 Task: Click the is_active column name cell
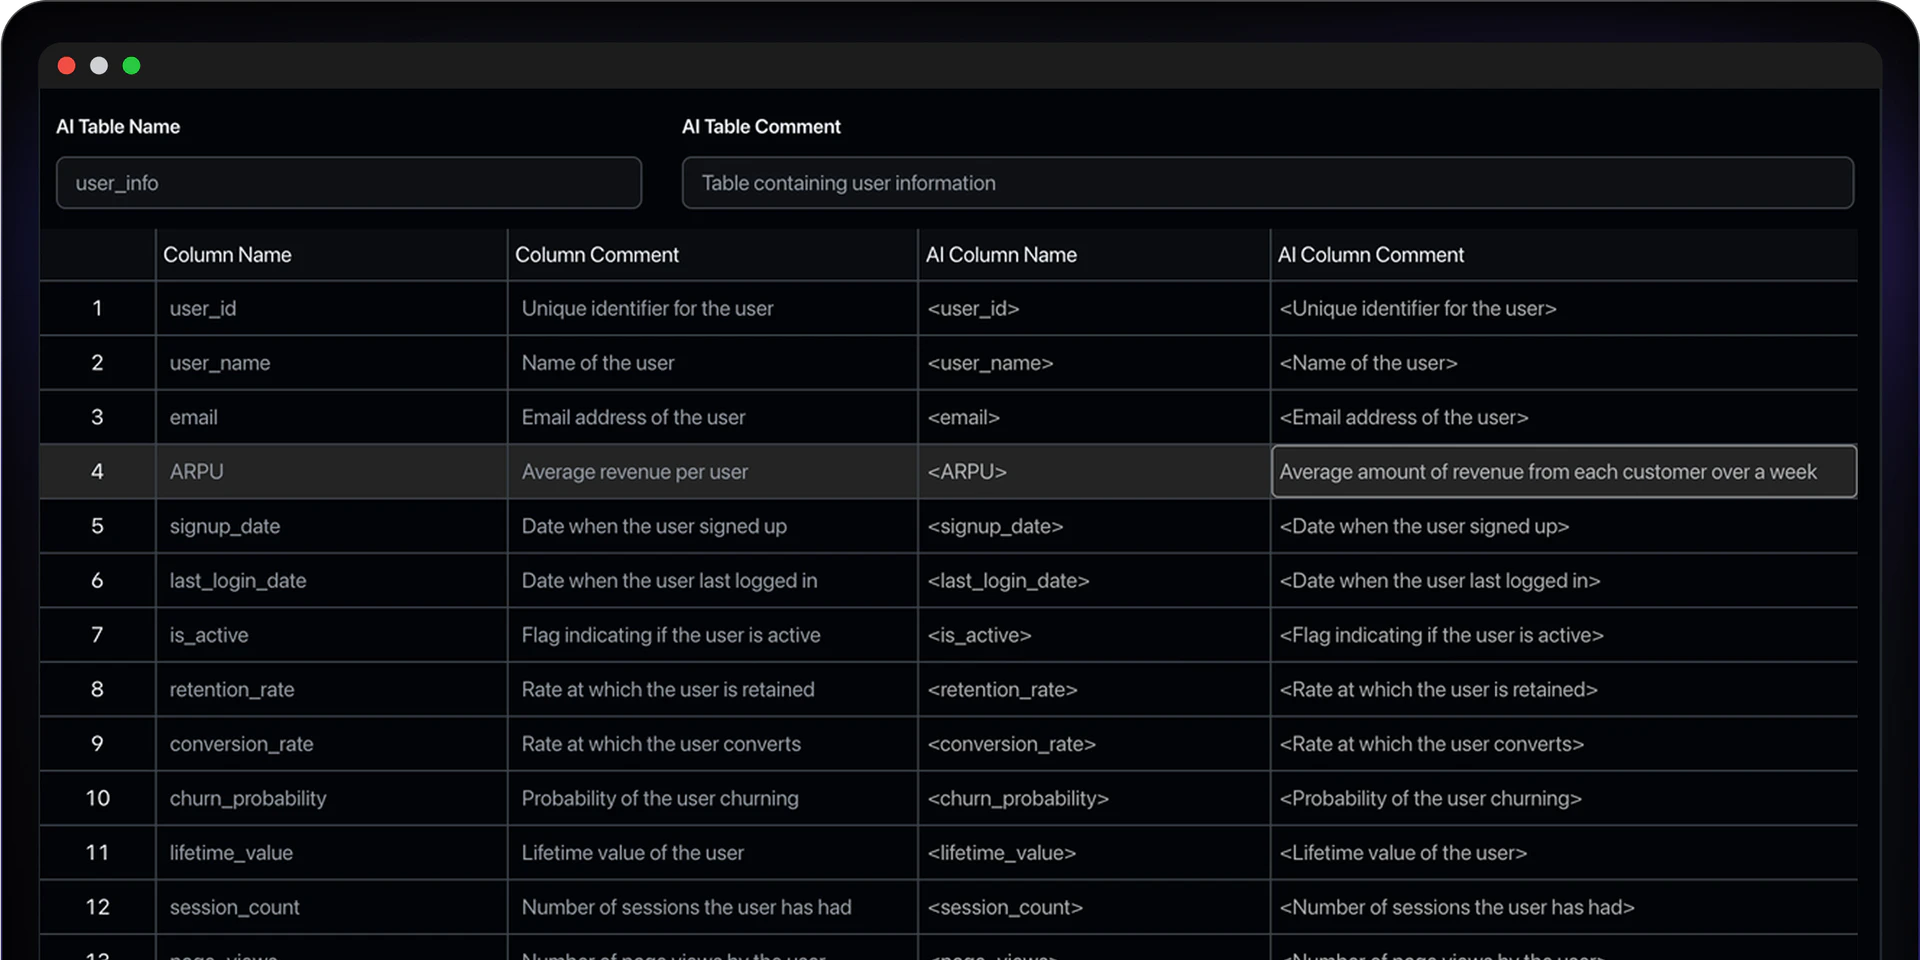208,634
